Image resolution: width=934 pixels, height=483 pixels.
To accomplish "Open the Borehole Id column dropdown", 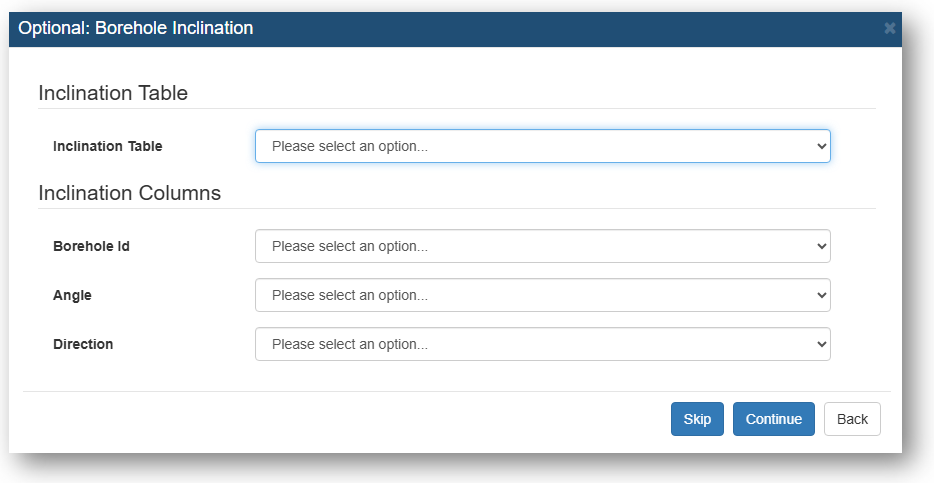I will click(543, 246).
